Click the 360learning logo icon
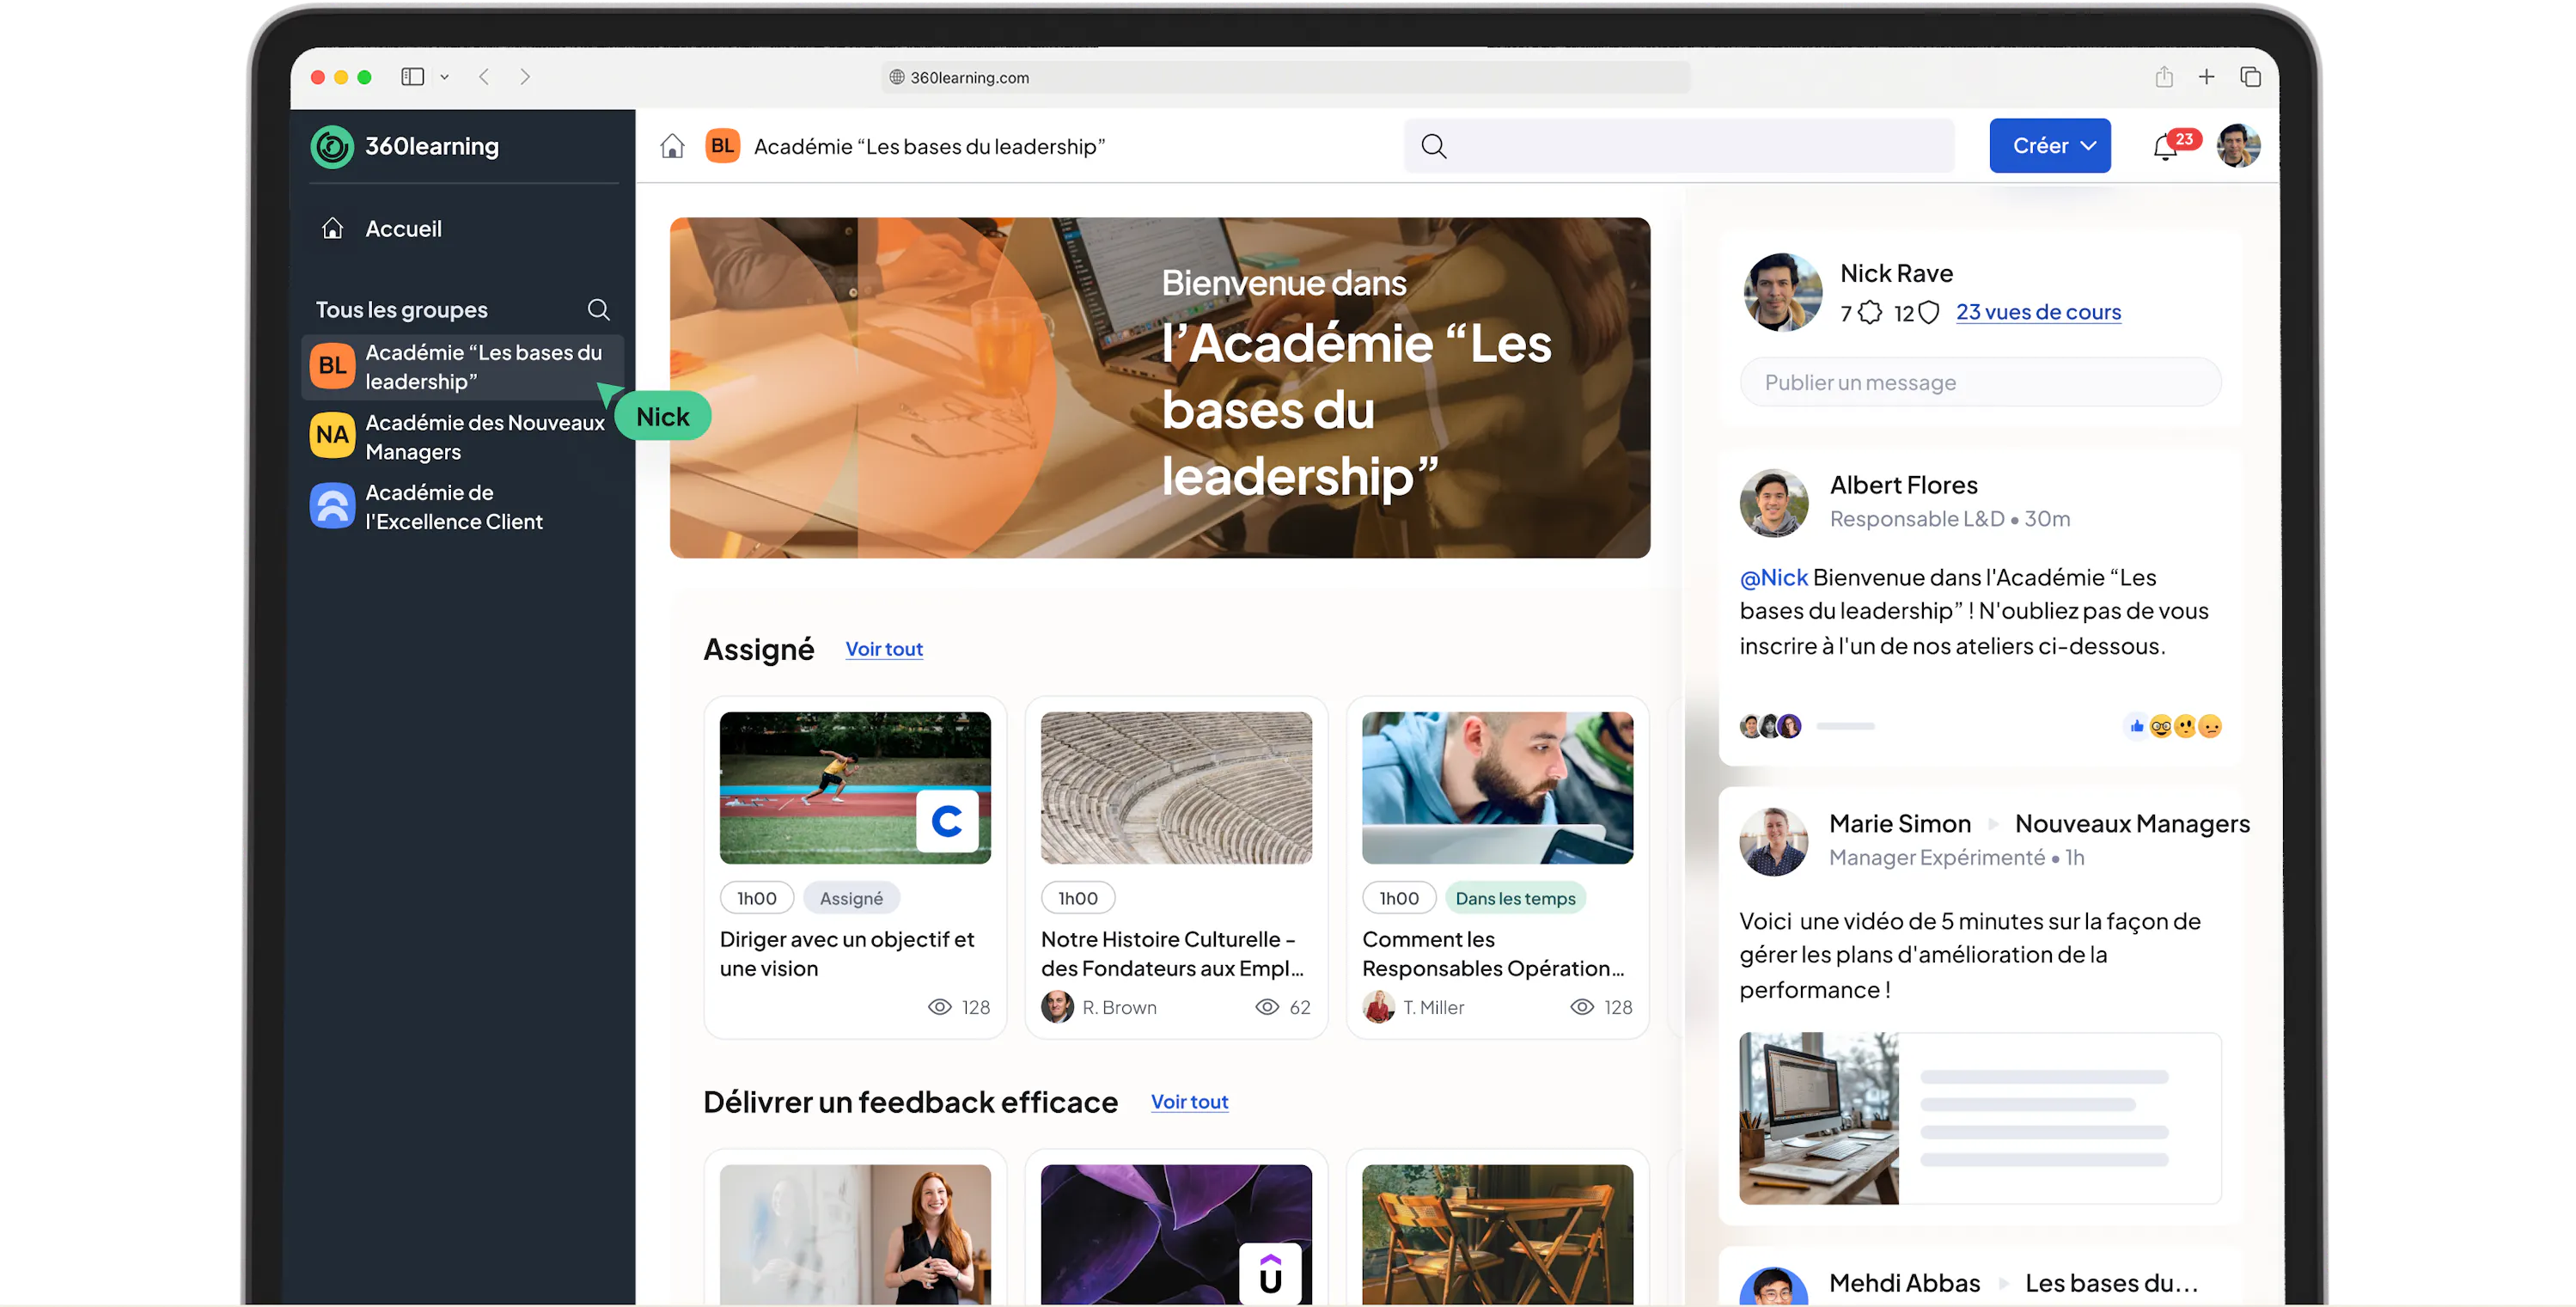The image size is (2576, 1307). click(332, 147)
